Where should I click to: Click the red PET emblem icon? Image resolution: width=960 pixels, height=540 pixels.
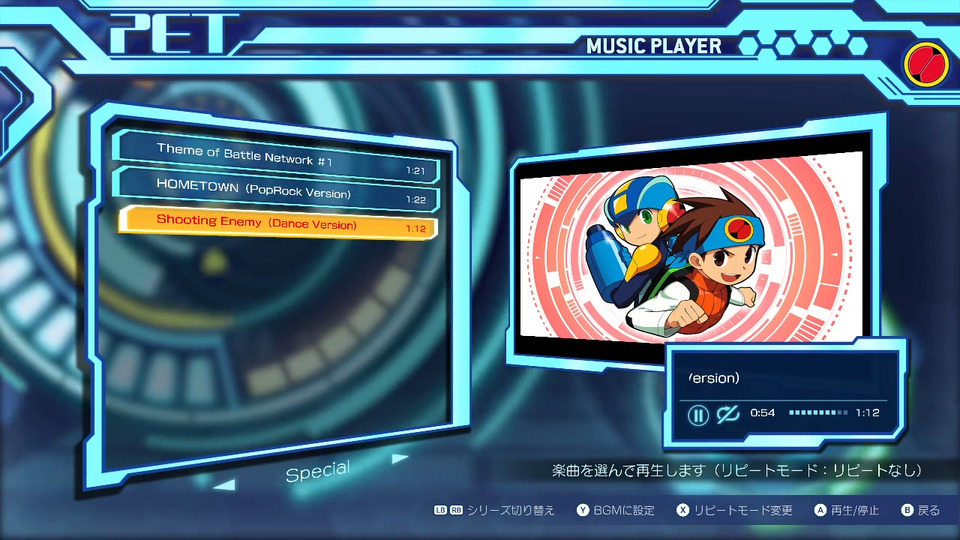pos(926,64)
